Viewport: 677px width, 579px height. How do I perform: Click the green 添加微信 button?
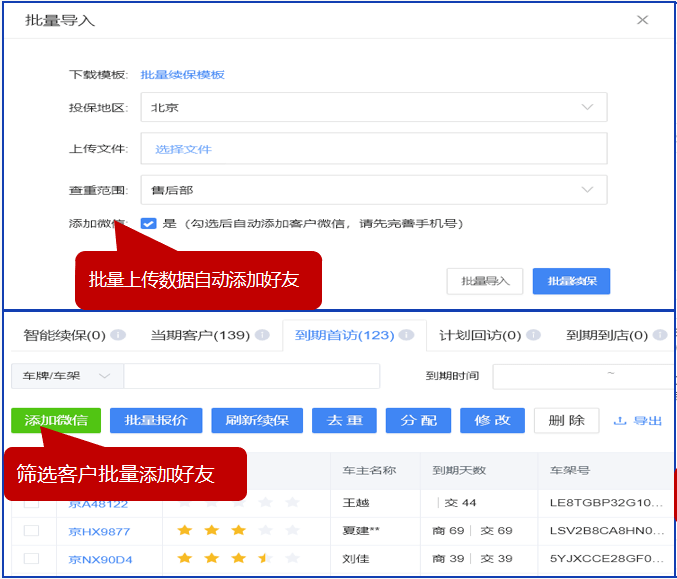tap(56, 421)
